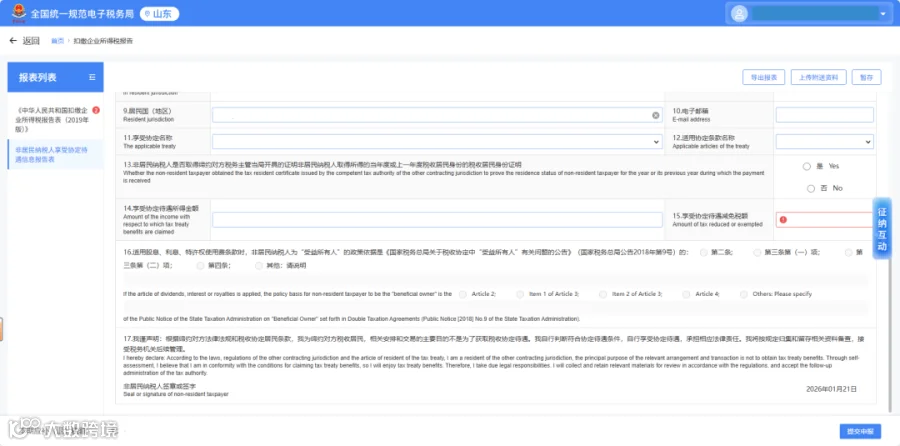Image resolution: width=900 pixels, height=446 pixels.
Task: Select the Item 1 of Article 3 radio
Action: pos(520,294)
